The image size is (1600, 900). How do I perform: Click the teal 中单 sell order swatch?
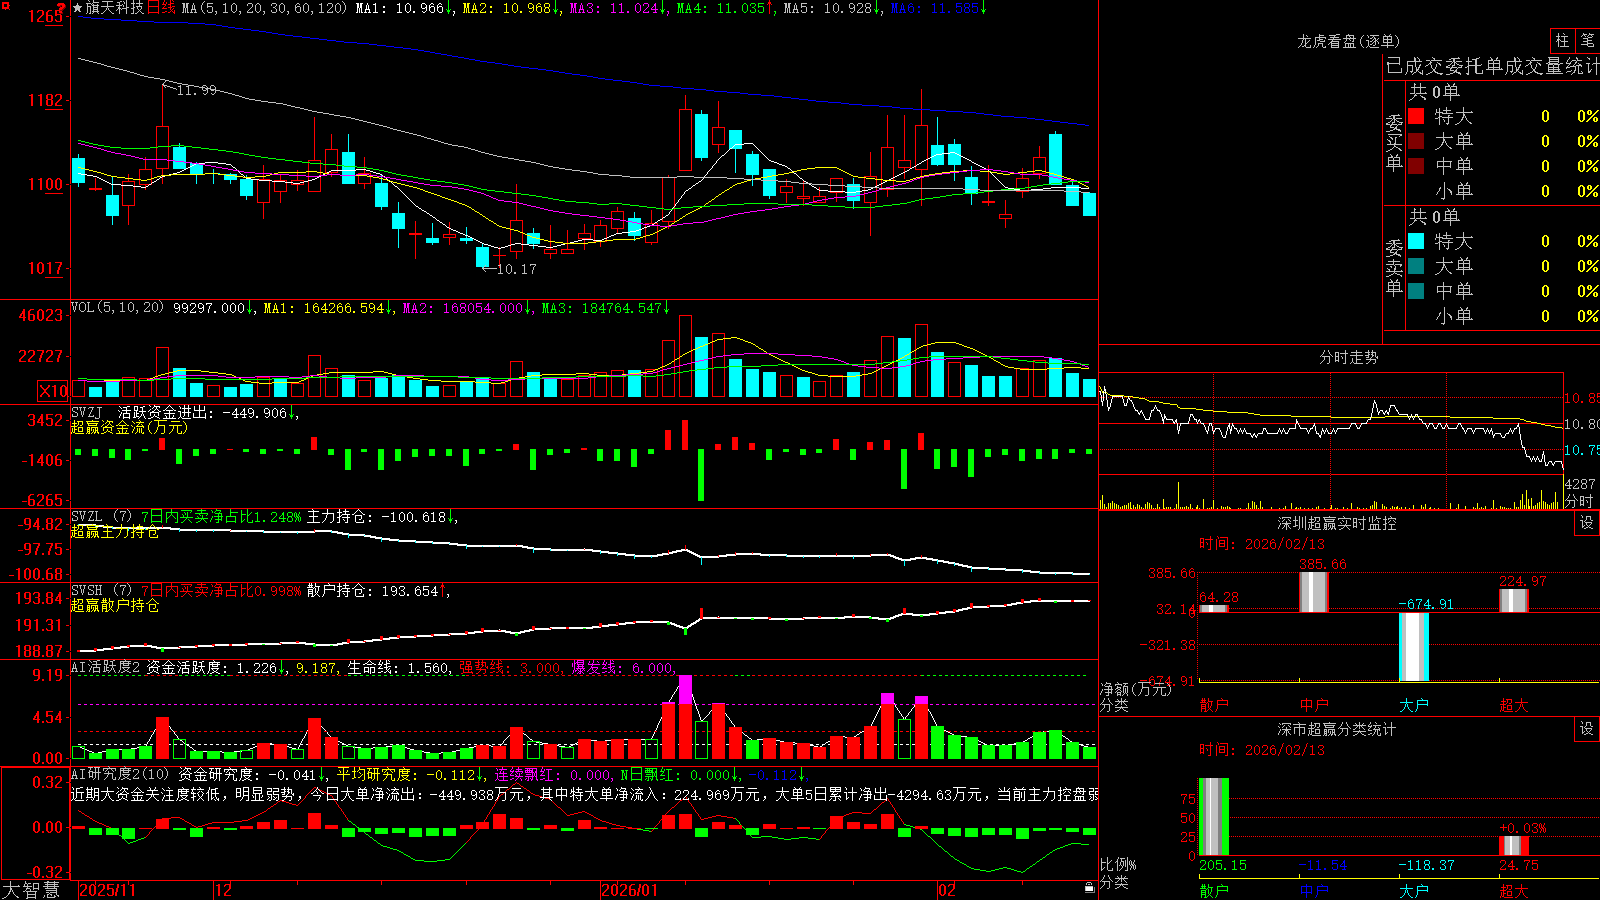1416,291
